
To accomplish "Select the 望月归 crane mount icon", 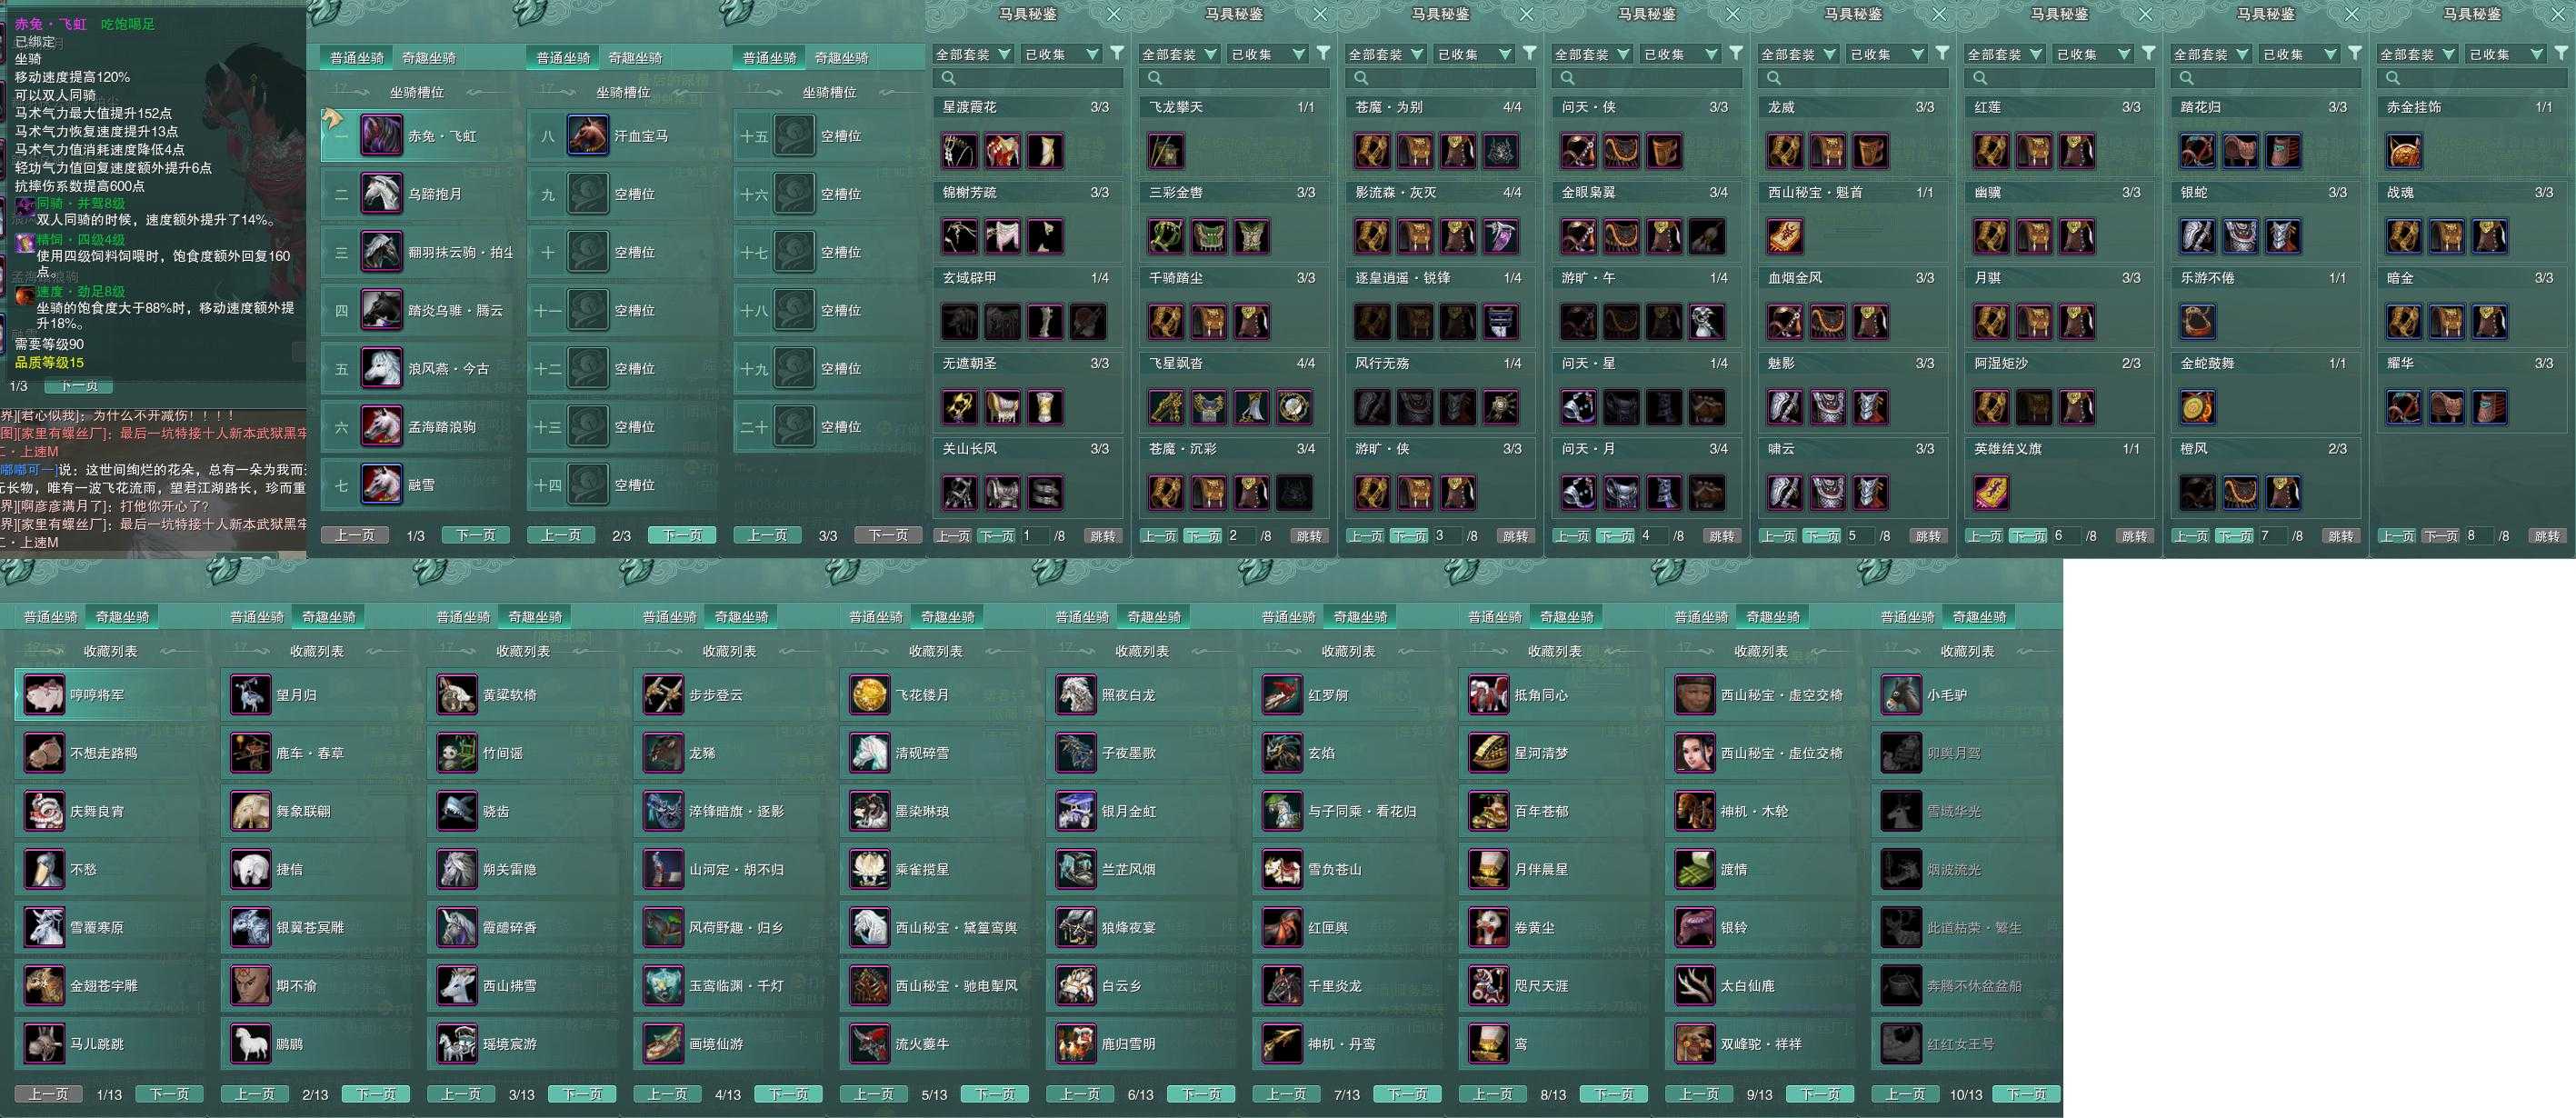I will pyautogui.click(x=250, y=695).
